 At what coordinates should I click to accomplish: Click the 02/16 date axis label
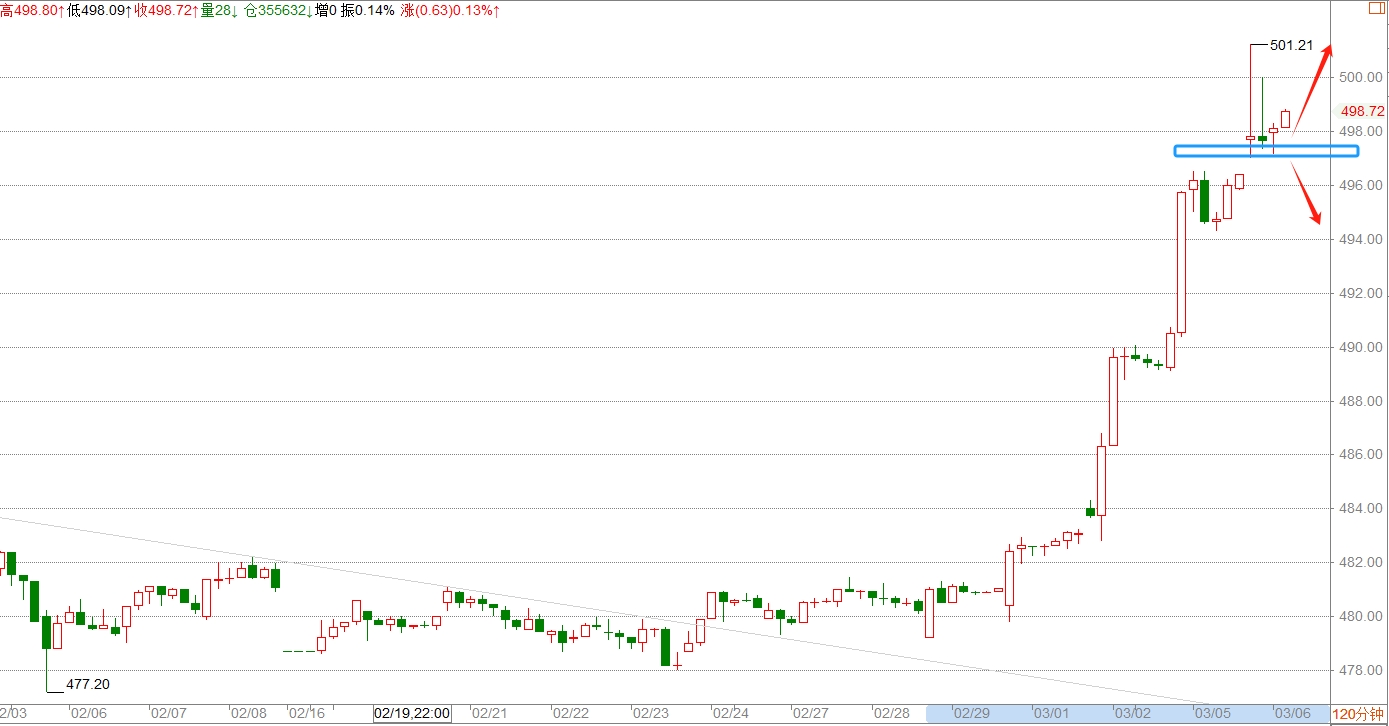click(307, 714)
